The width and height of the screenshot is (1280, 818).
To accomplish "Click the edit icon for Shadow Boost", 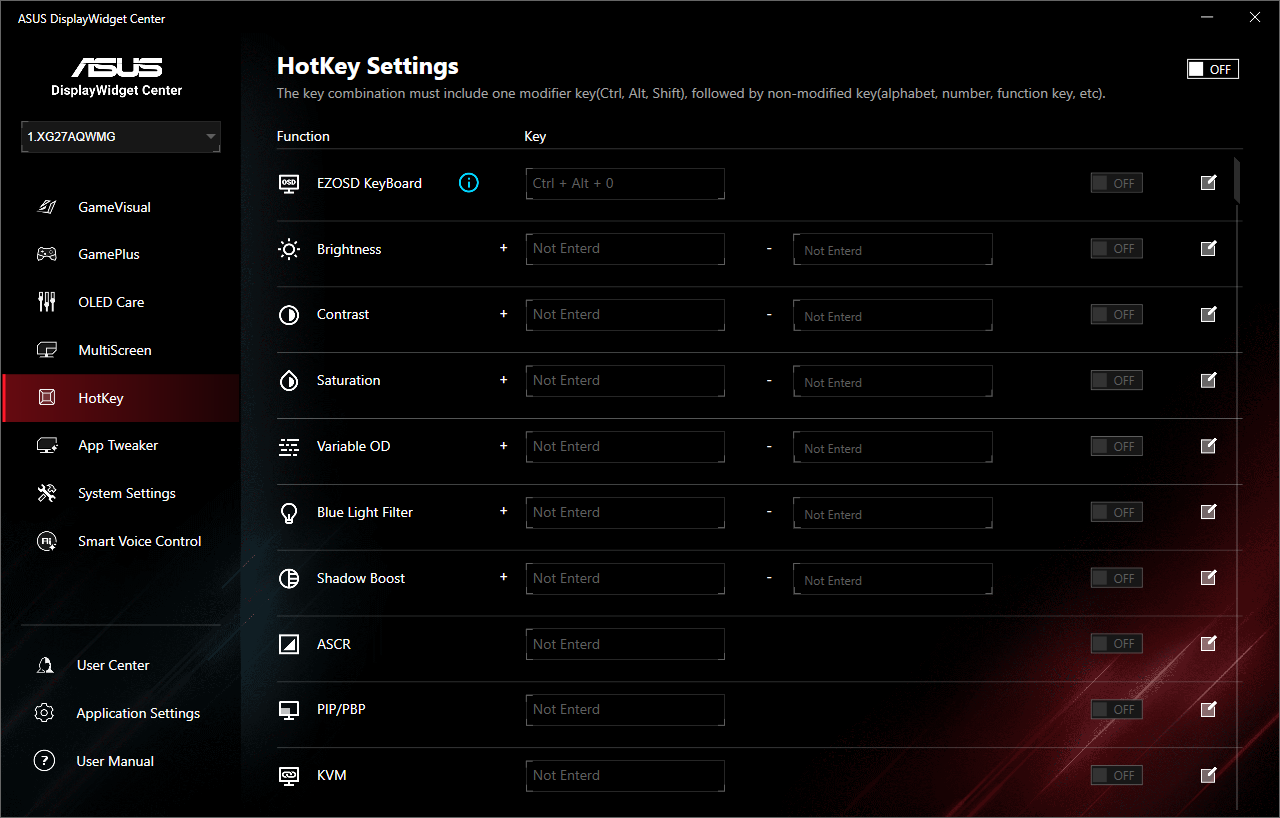I will [x=1208, y=578].
